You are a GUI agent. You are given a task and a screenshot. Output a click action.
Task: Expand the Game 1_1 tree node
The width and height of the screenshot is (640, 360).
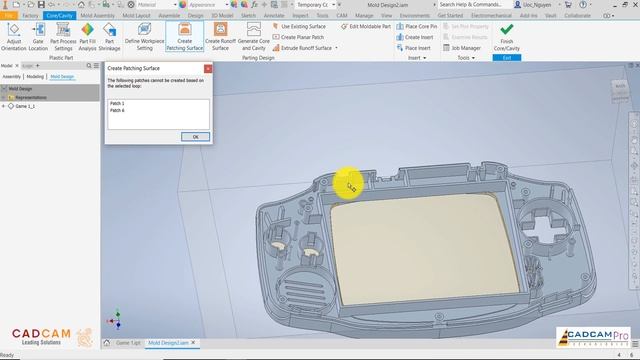(x=3, y=106)
